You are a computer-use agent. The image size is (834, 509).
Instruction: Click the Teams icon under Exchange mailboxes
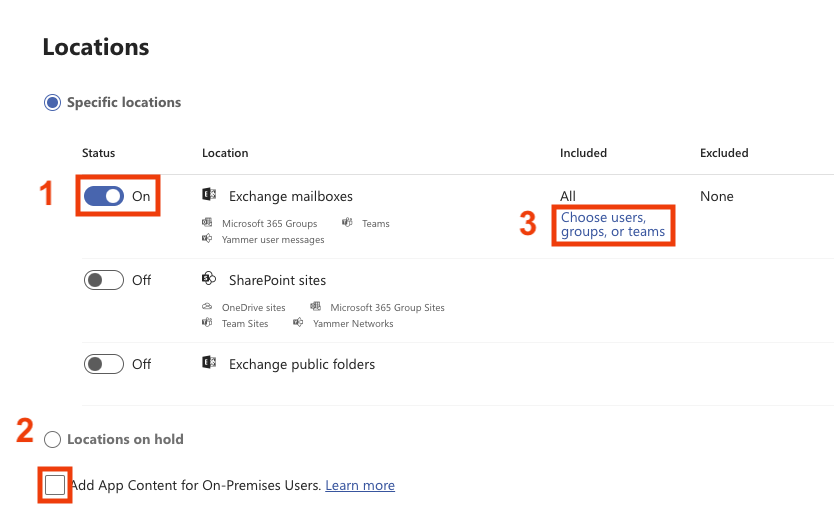coord(347,223)
